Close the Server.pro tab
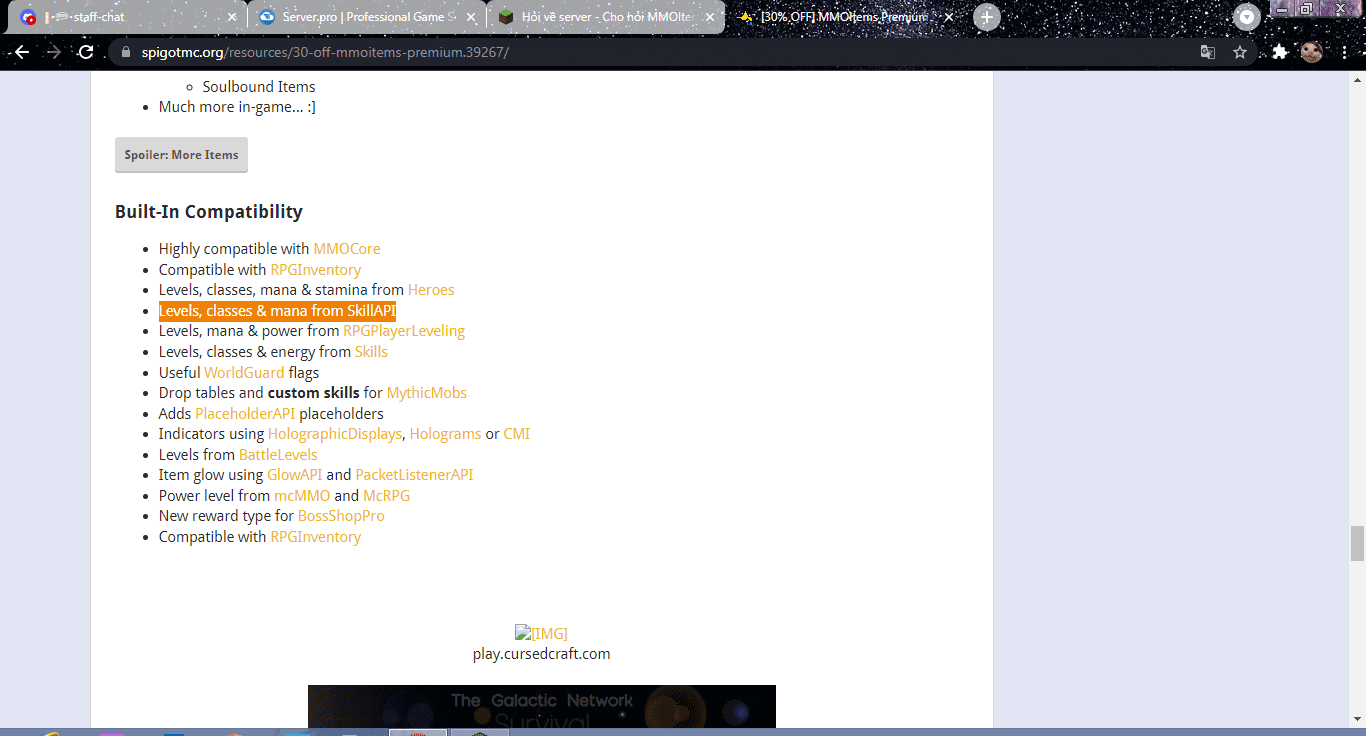Screen dimensions: 1366x736 pos(470,17)
